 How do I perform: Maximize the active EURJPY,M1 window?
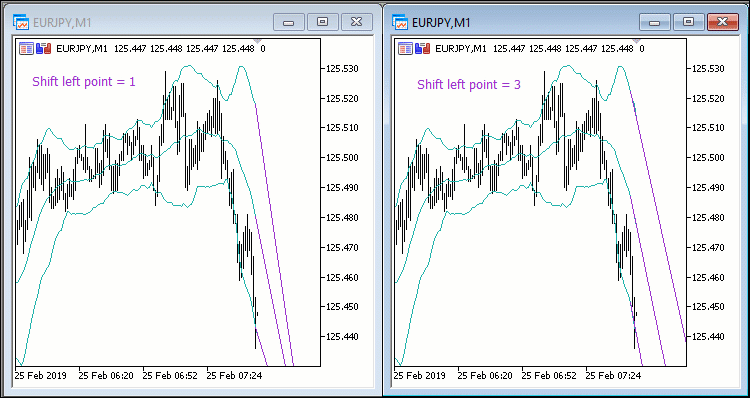tap(689, 22)
